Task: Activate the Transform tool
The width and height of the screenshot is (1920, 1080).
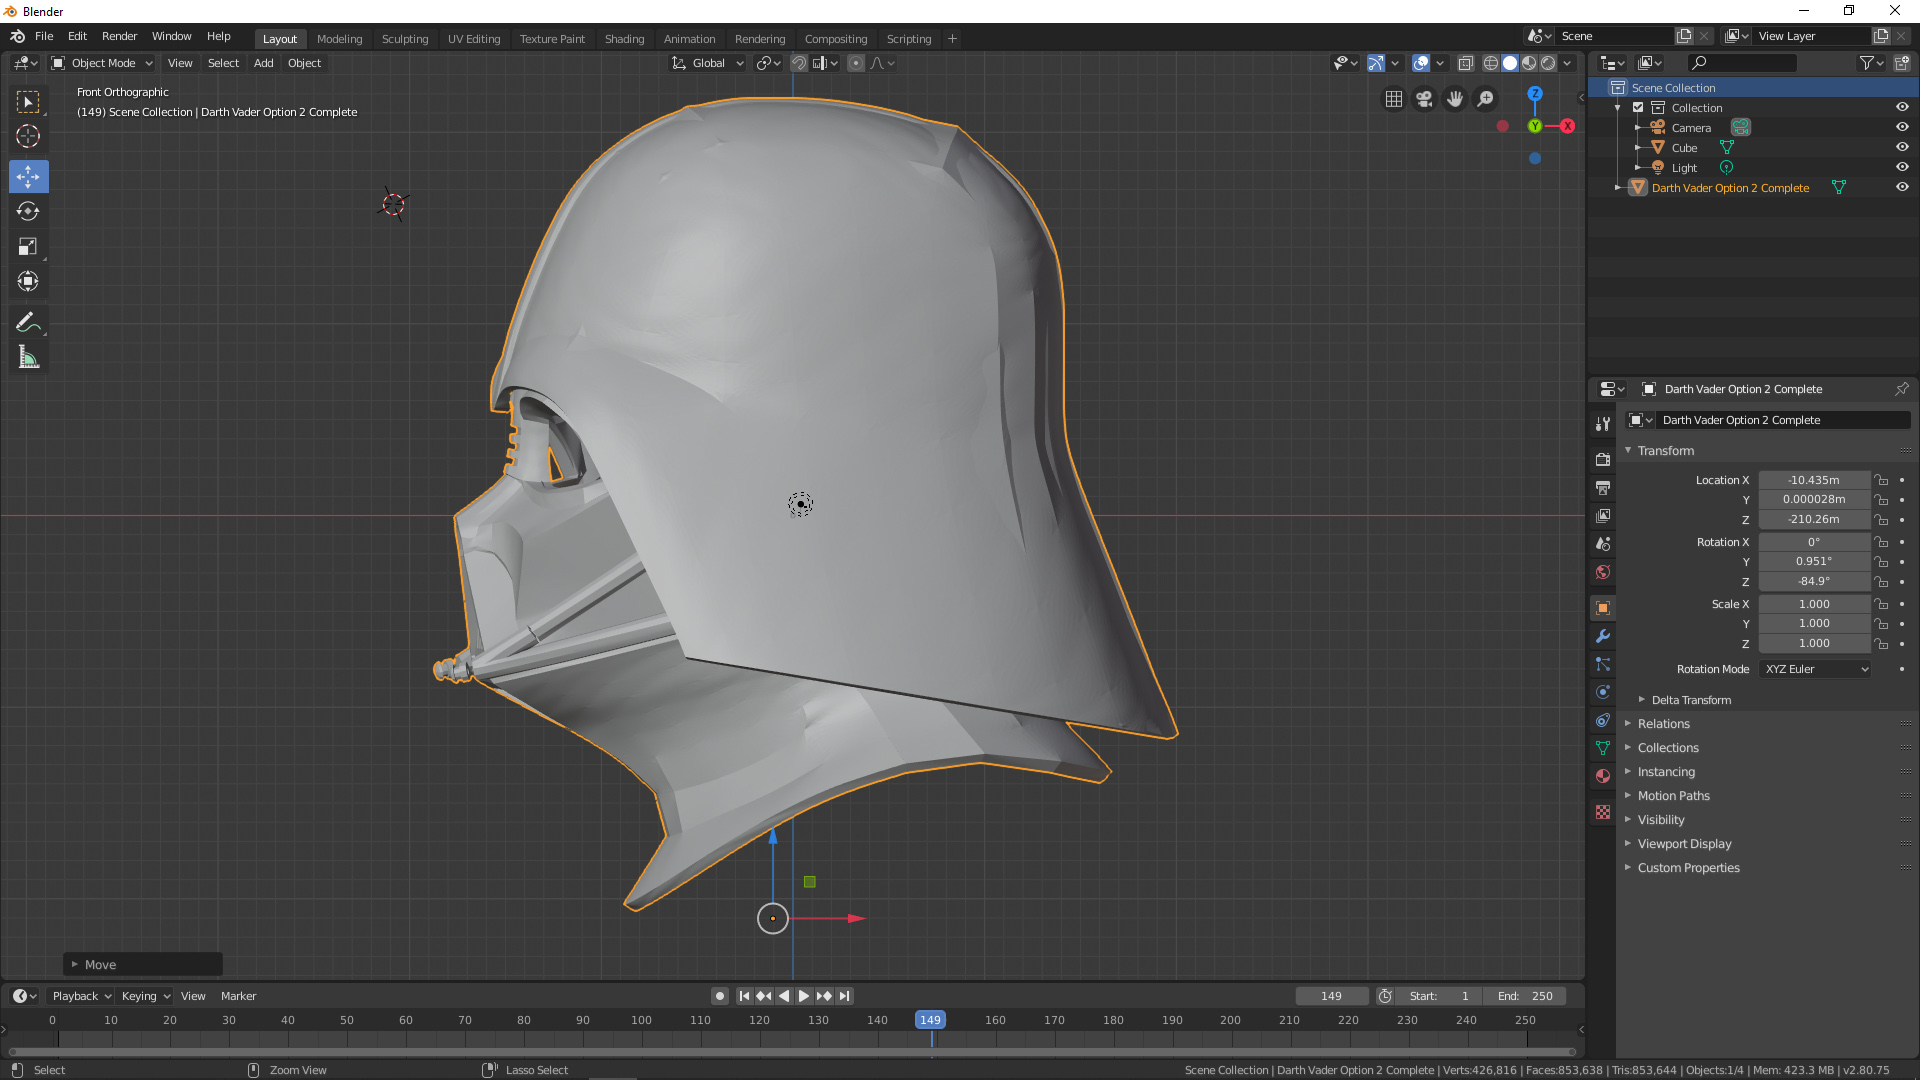Action: (28, 281)
